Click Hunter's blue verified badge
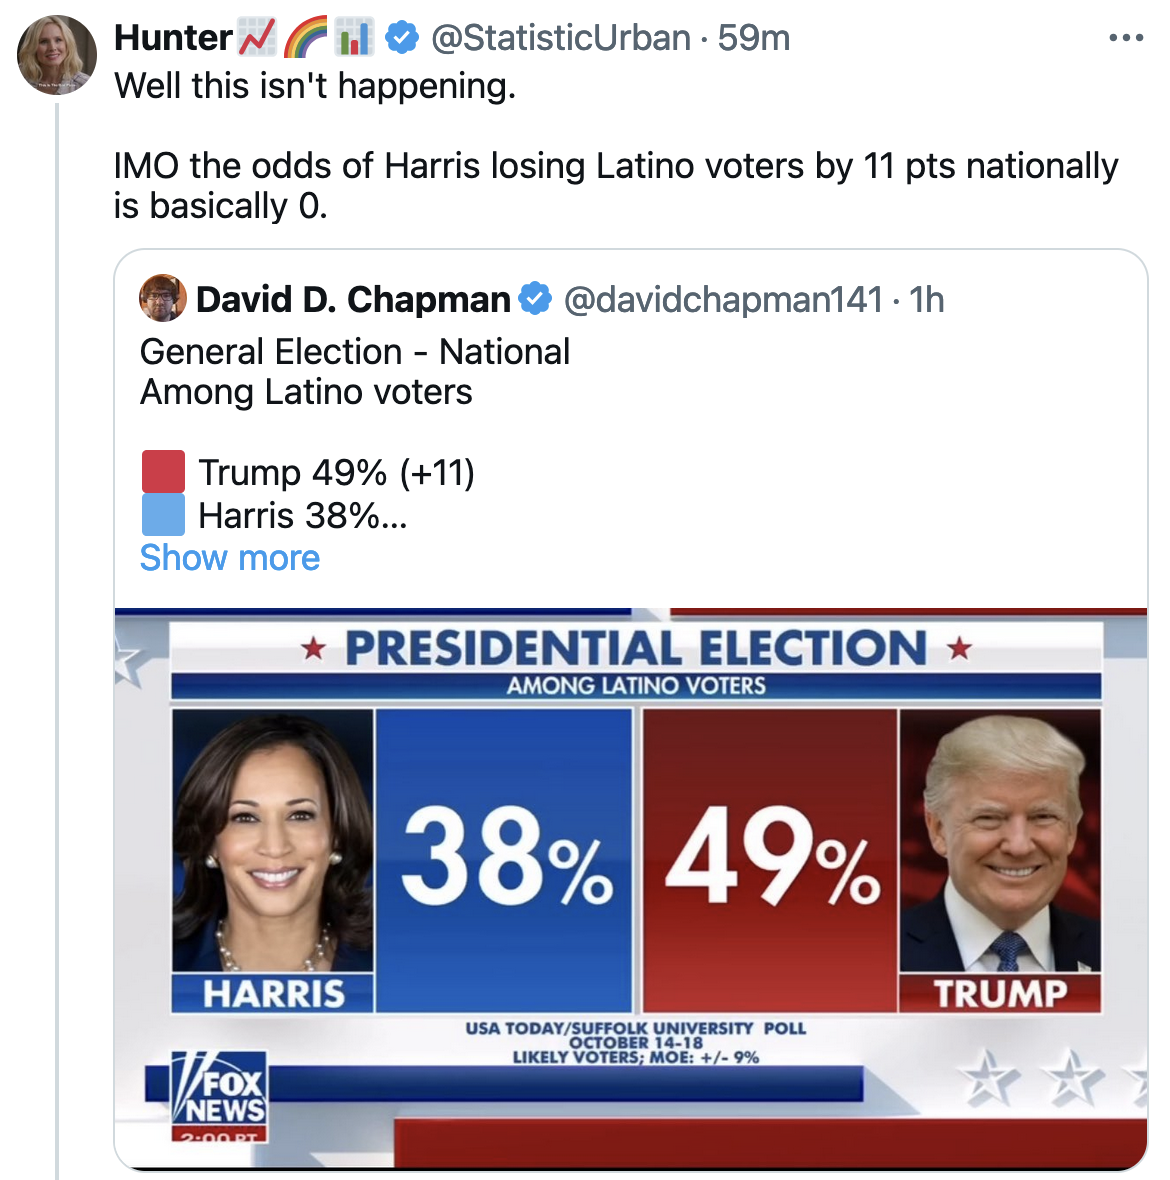The width and height of the screenshot is (1170, 1180). 401,38
